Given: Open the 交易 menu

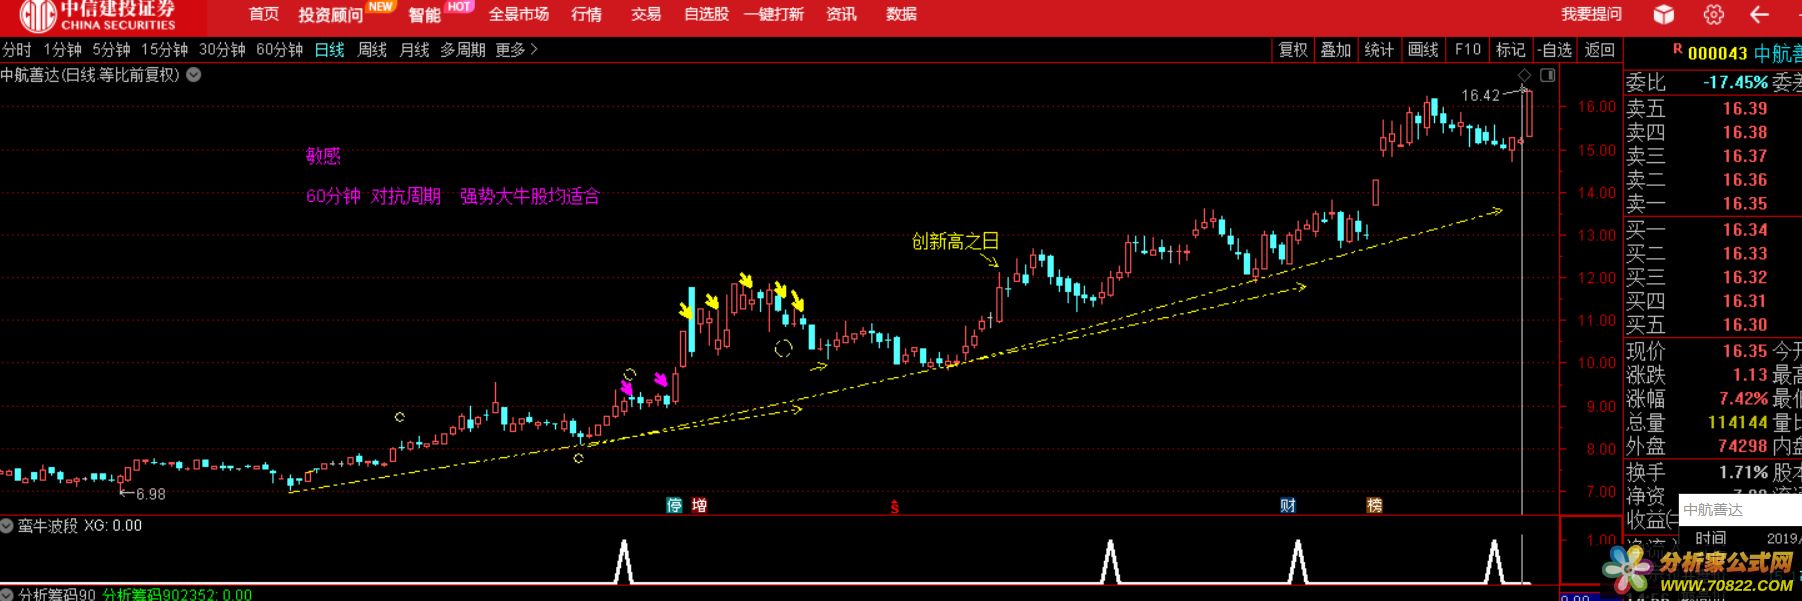Looking at the screenshot, I should tap(646, 14).
